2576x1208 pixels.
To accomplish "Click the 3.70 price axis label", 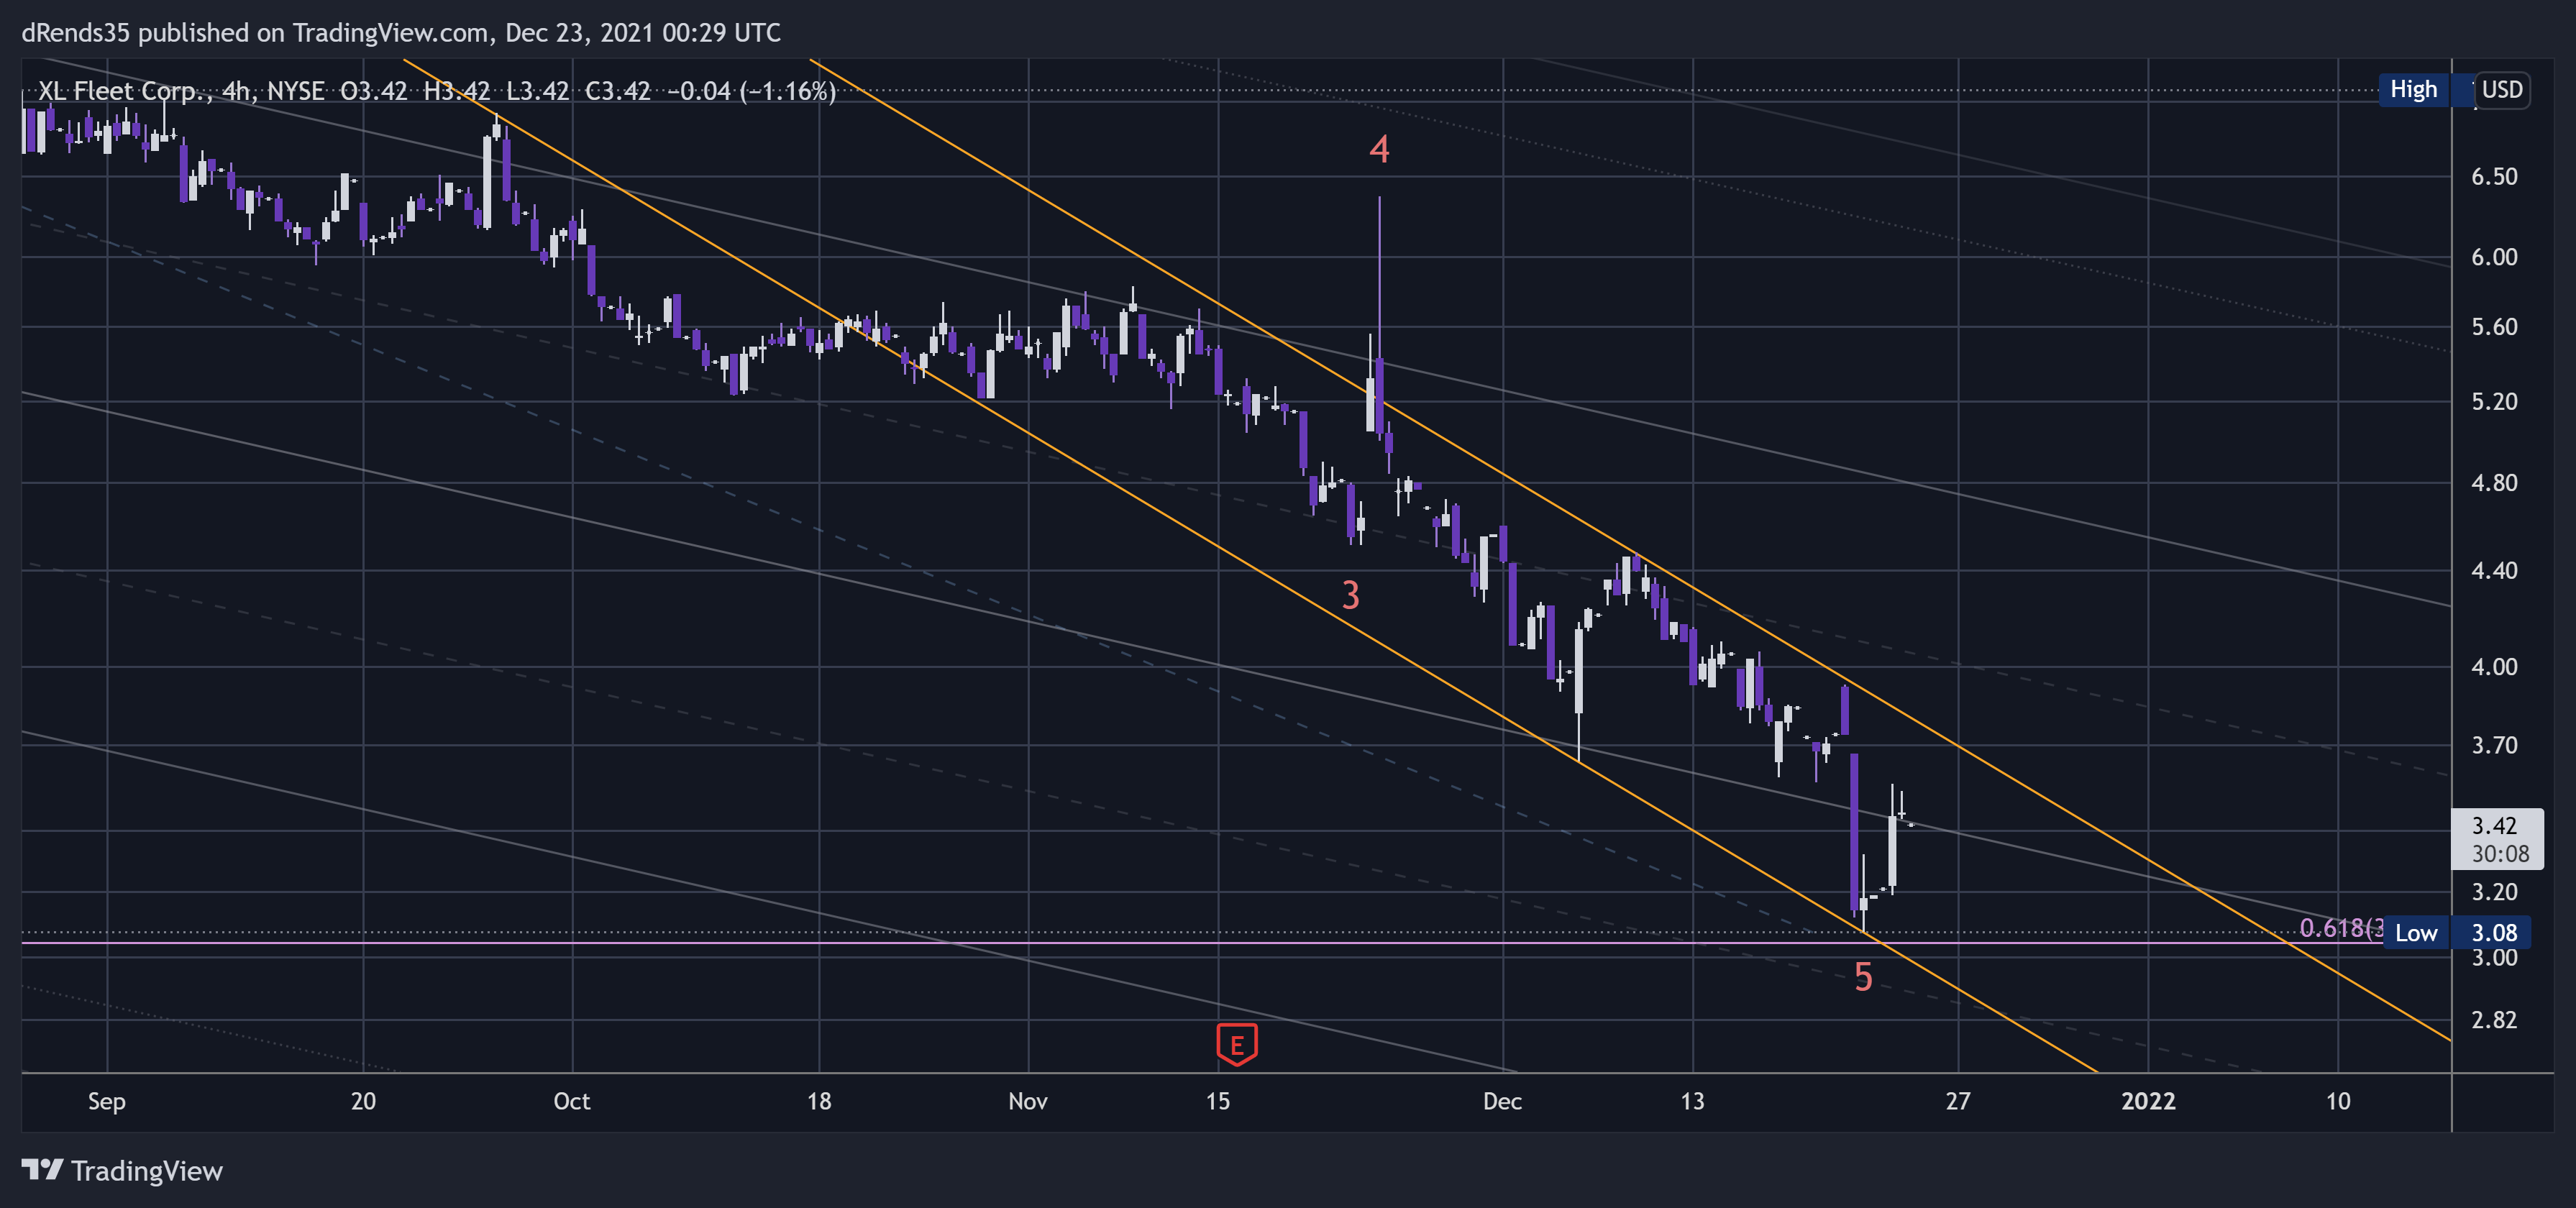I will (2494, 745).
